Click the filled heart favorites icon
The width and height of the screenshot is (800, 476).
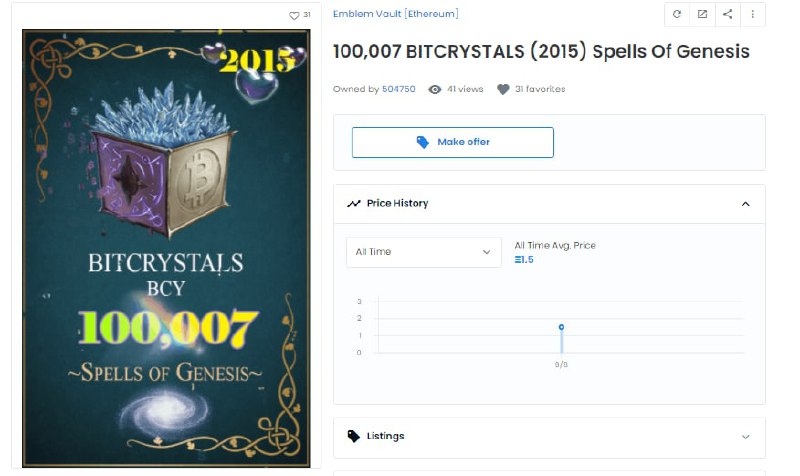(x=503, y=90)
